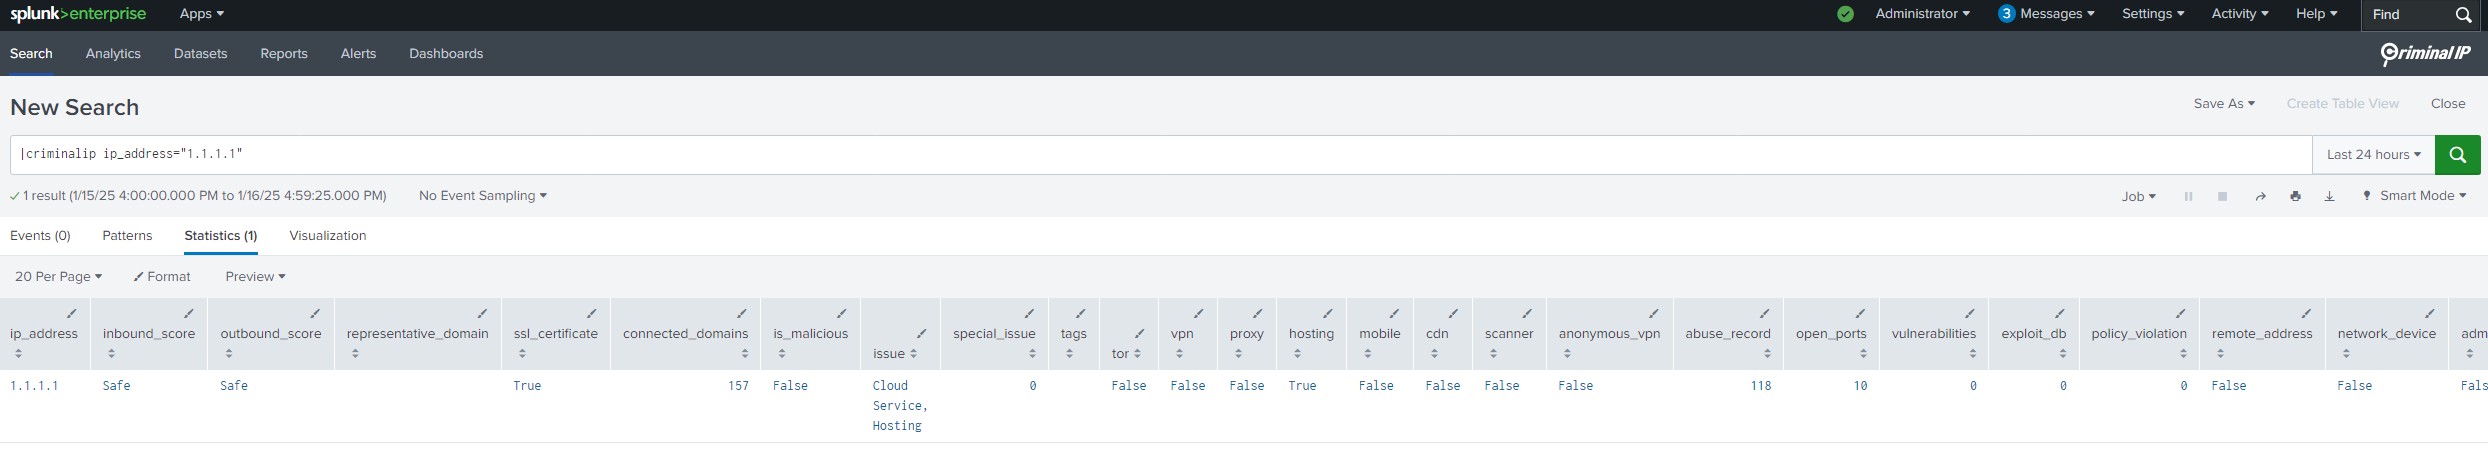Print the search results
Image resolution: width=2488 pixels, height=450 pixels.
(2295, 196)
